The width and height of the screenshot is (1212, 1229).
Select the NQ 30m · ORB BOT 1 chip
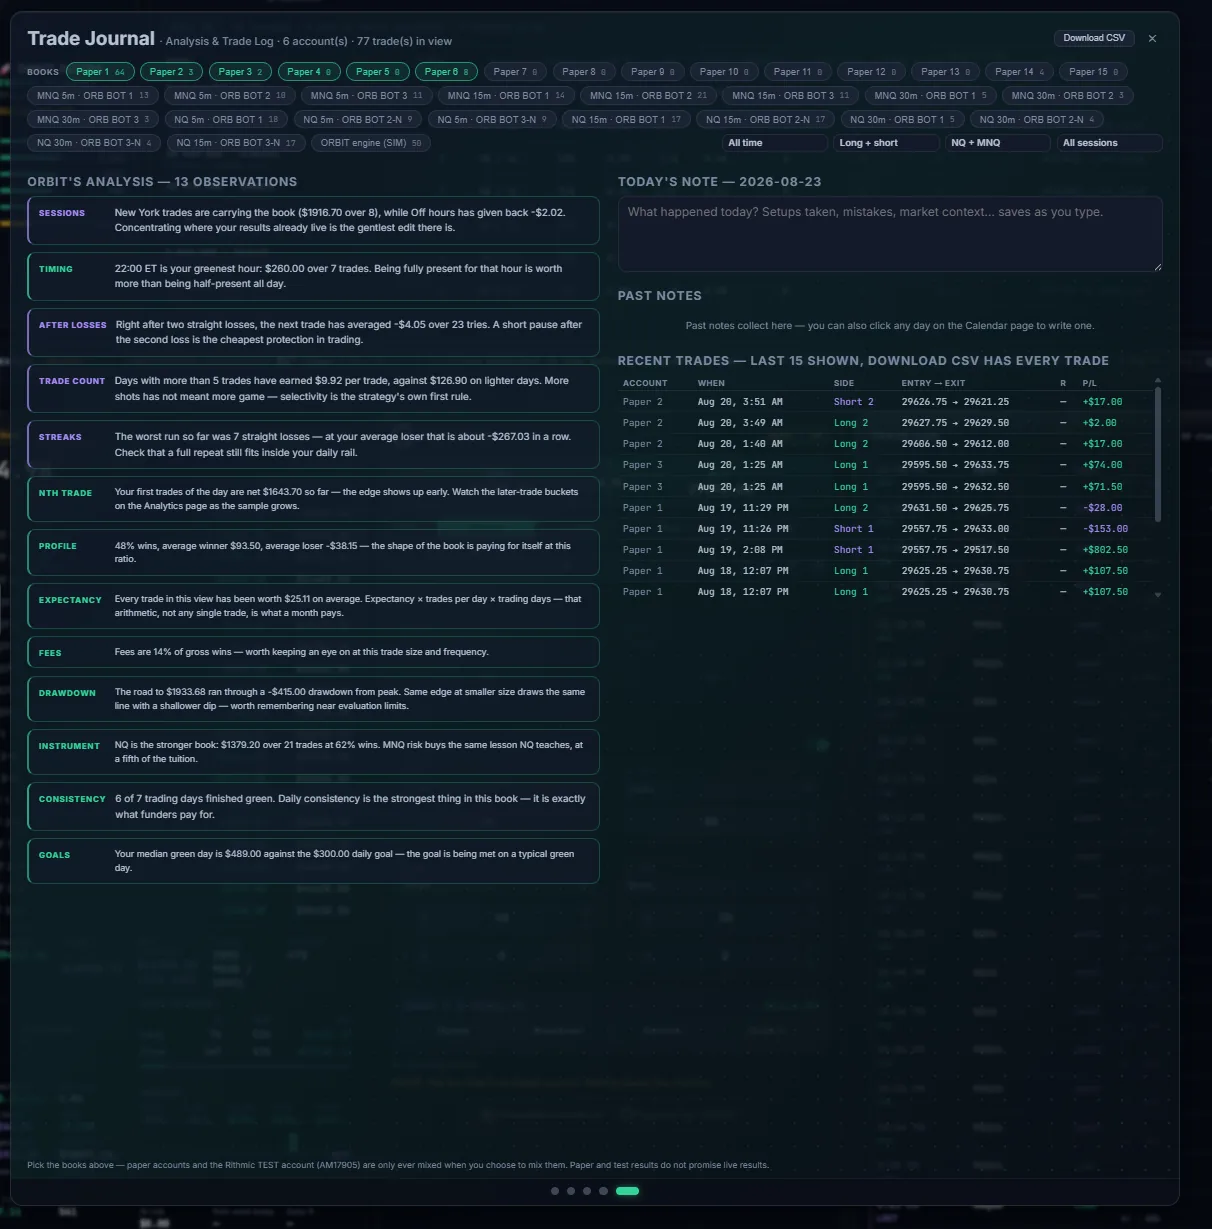tap(902, 119)
